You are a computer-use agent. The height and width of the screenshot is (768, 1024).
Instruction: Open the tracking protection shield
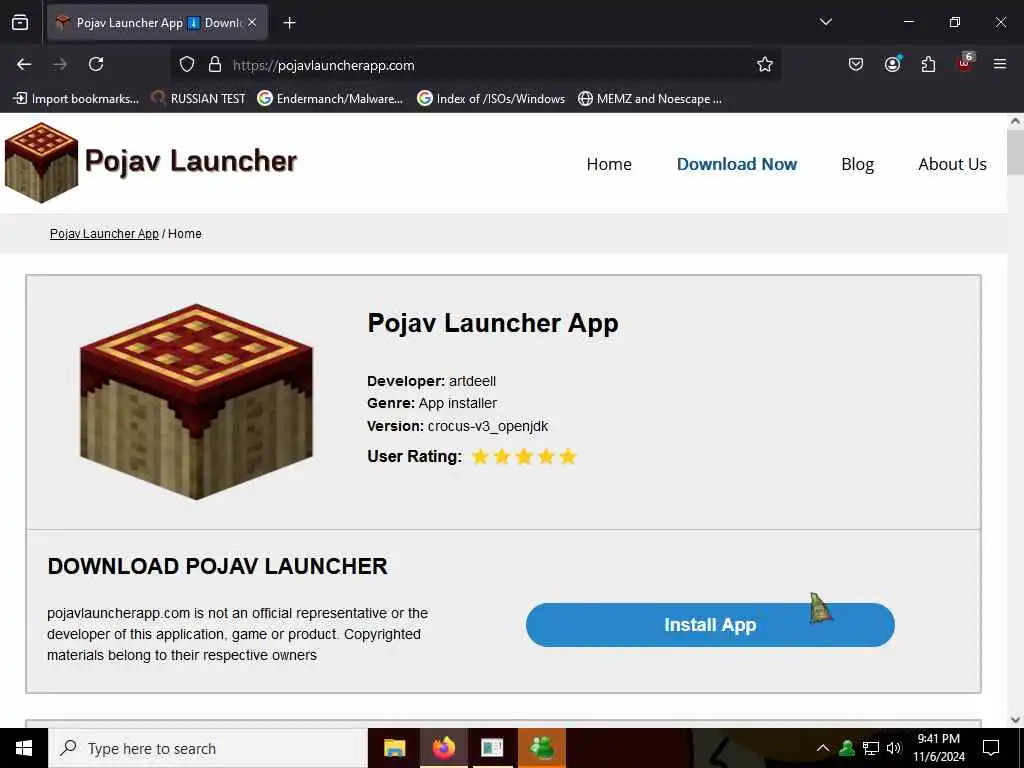pyautogui.click(x=187, y=65)
